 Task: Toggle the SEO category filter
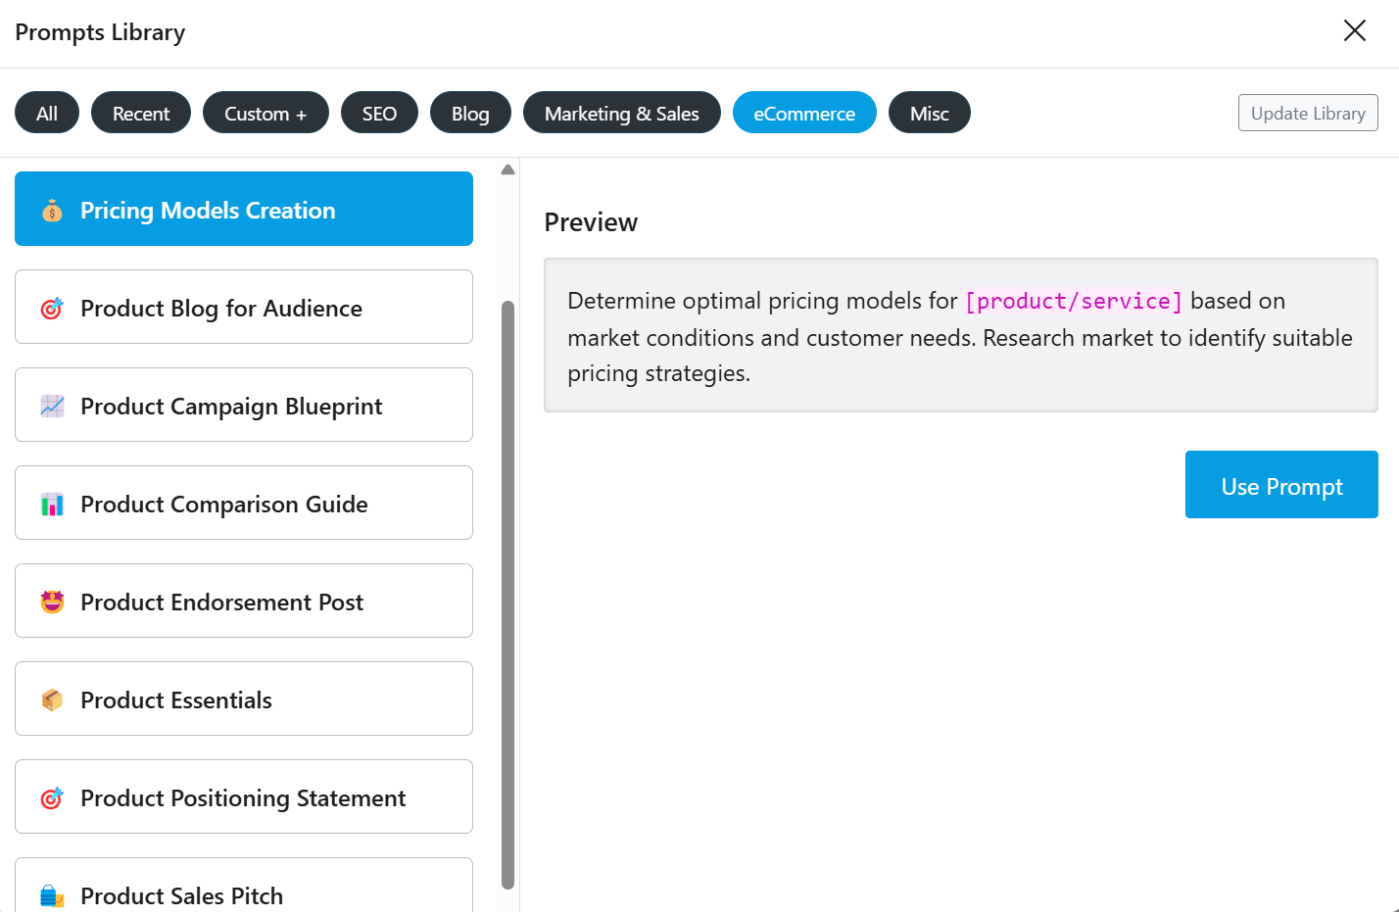(379, 112)
